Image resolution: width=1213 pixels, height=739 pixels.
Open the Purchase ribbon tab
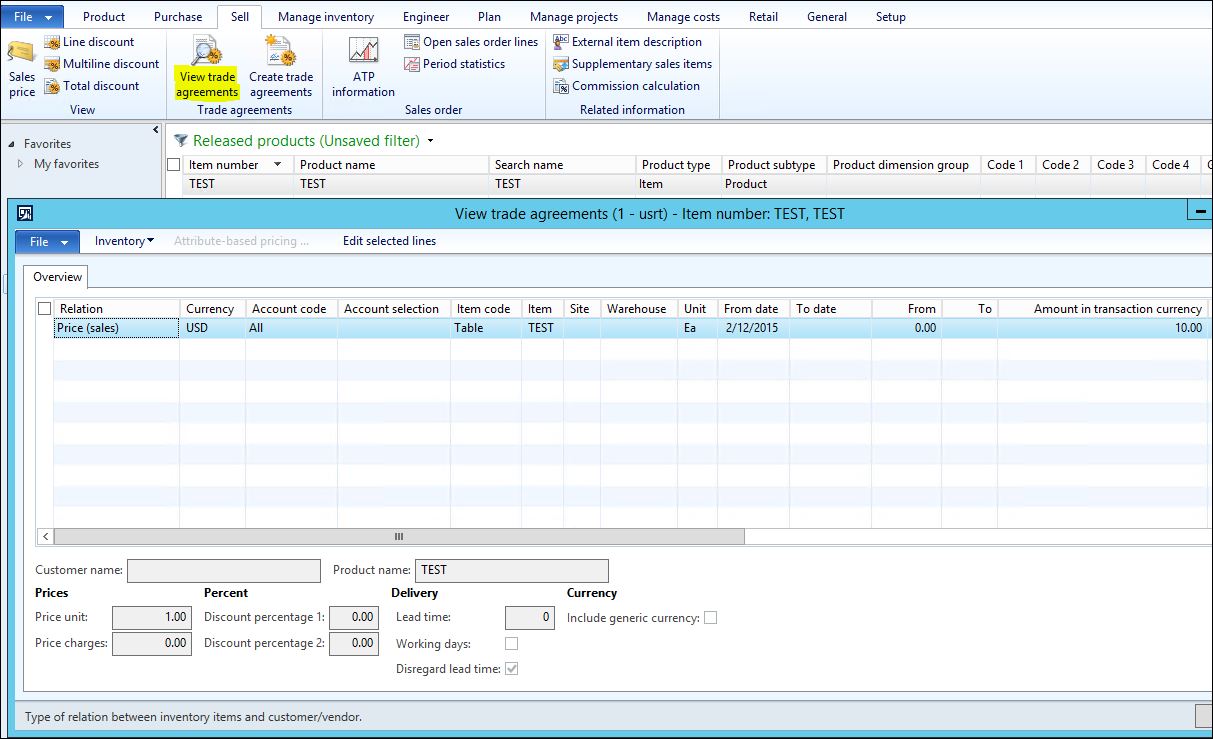pos(178,17)
